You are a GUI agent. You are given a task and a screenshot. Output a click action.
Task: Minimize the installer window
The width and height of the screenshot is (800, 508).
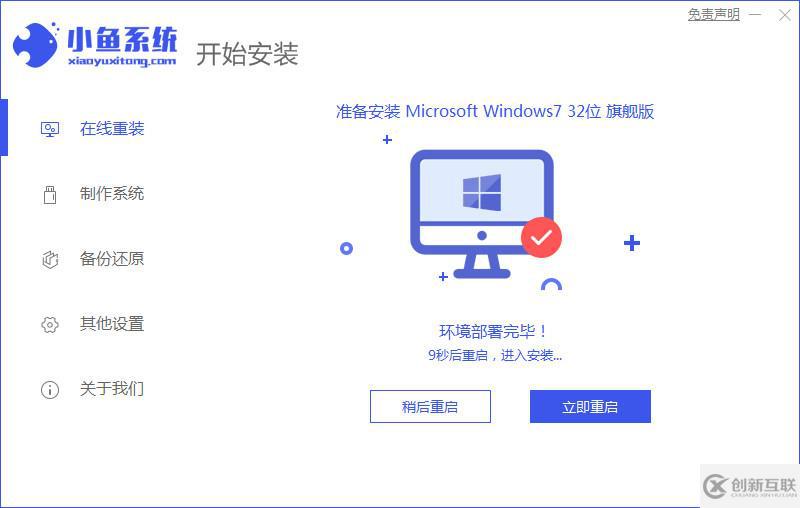pyautogui.click(x=755, y=15)
